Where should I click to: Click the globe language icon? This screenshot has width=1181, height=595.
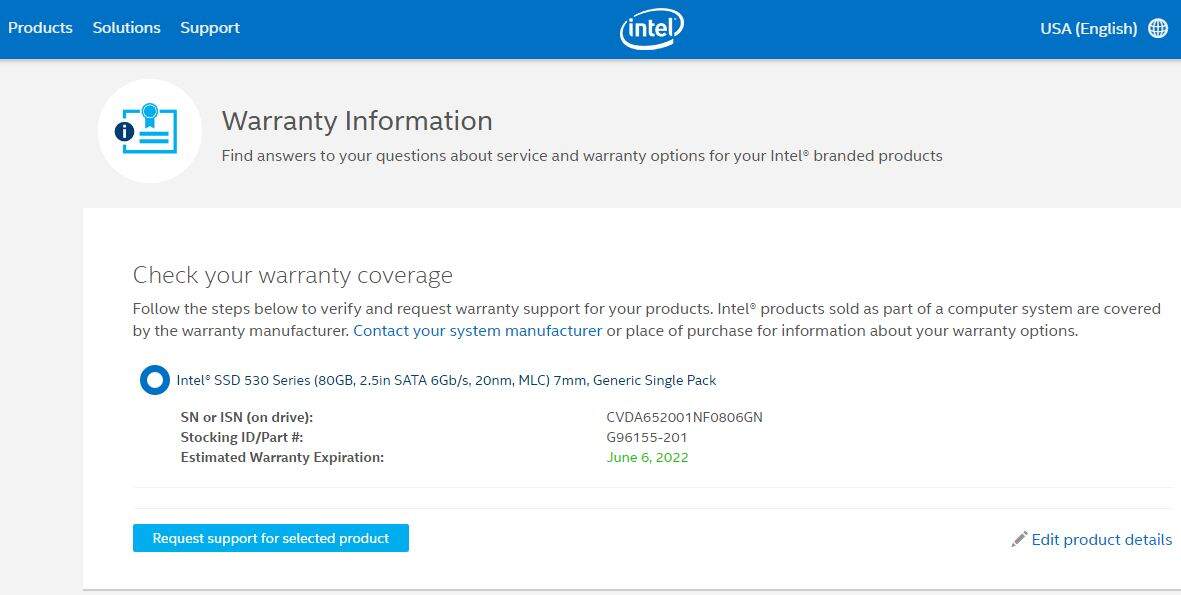(x=1158, y=28)
